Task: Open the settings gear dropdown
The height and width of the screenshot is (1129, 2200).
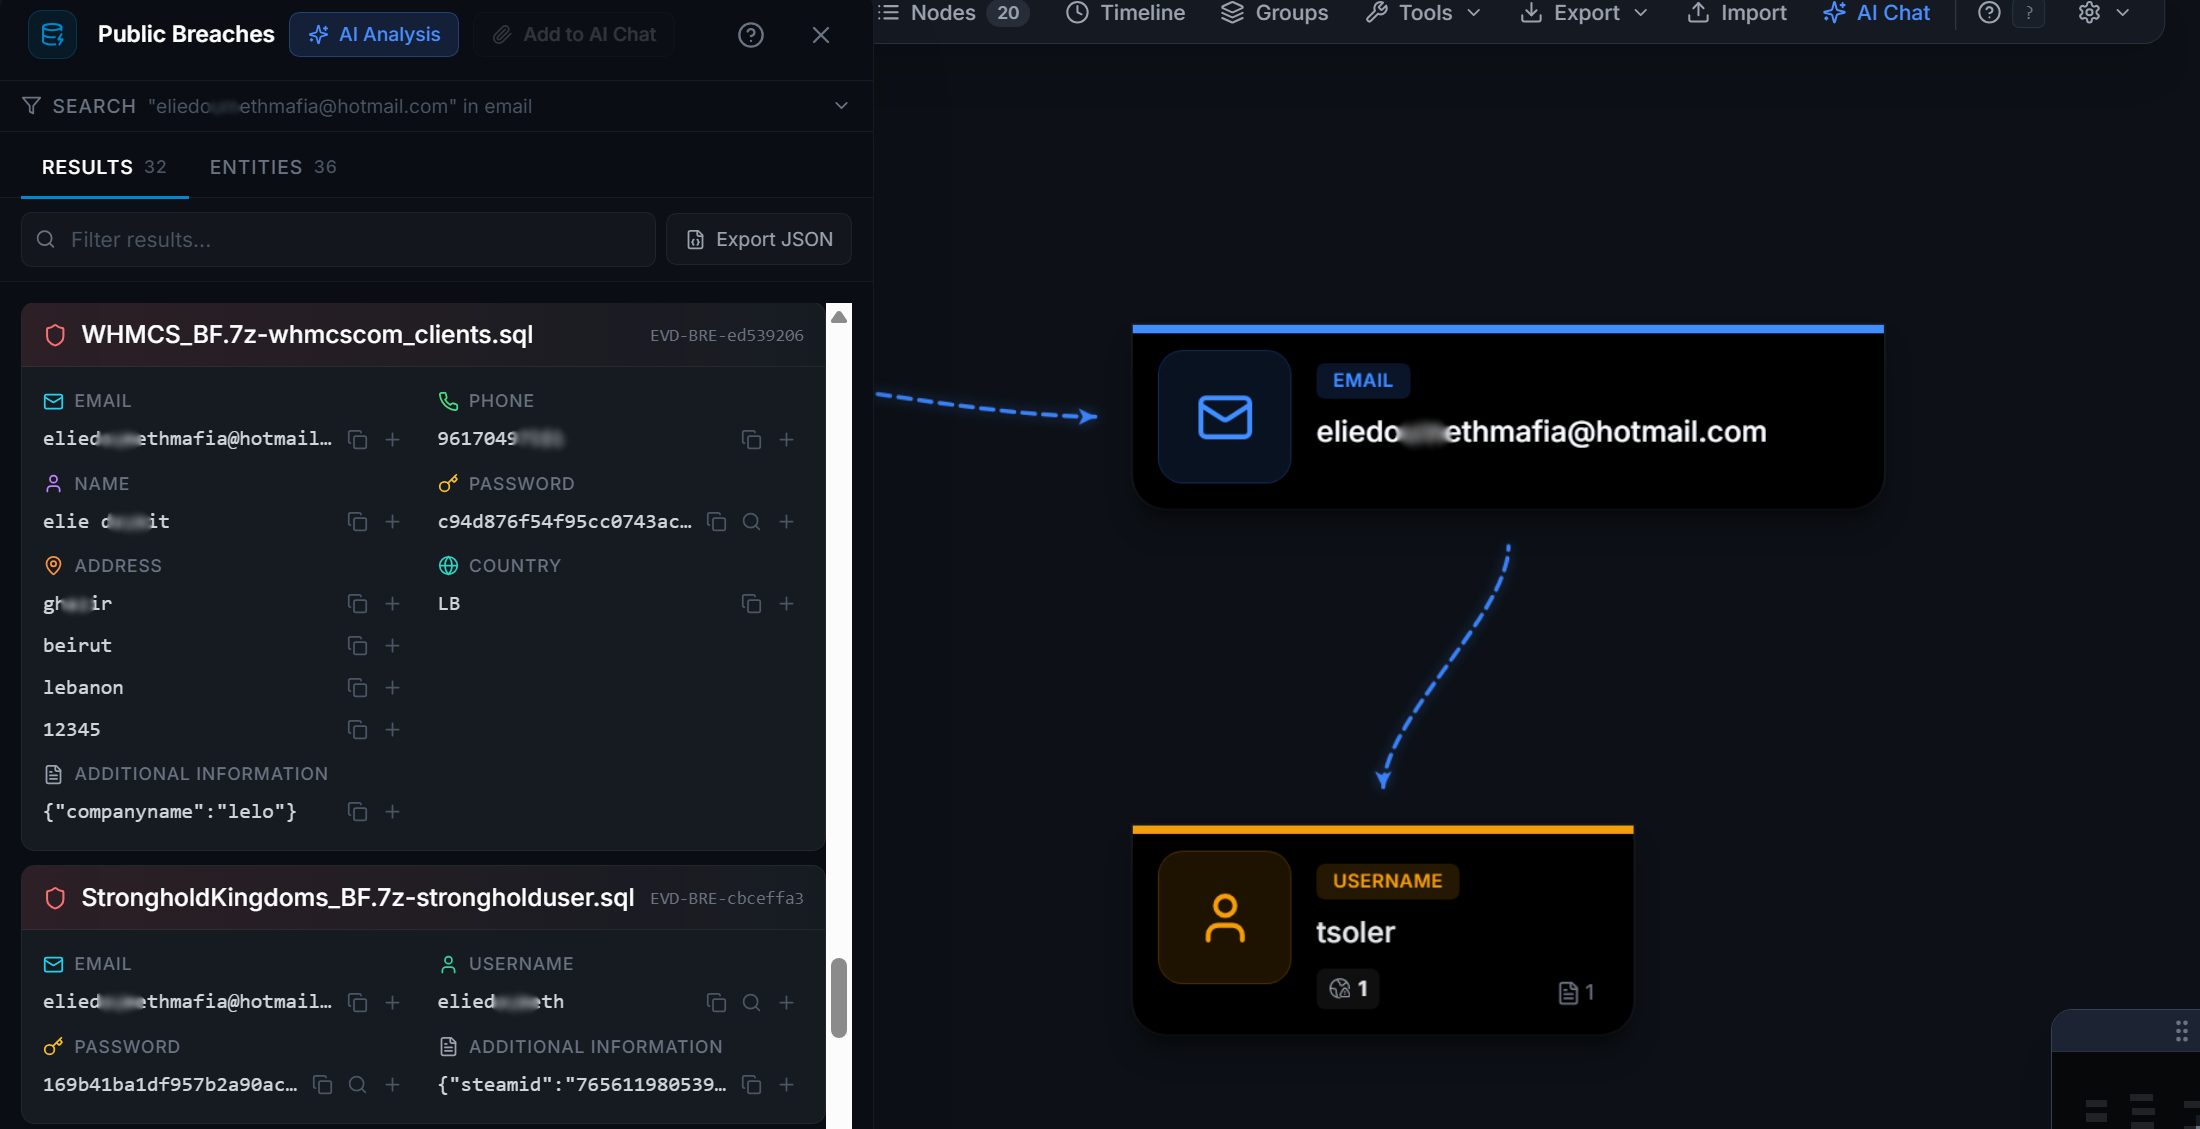Action: pyautogui.click(x=2104, y=13)
